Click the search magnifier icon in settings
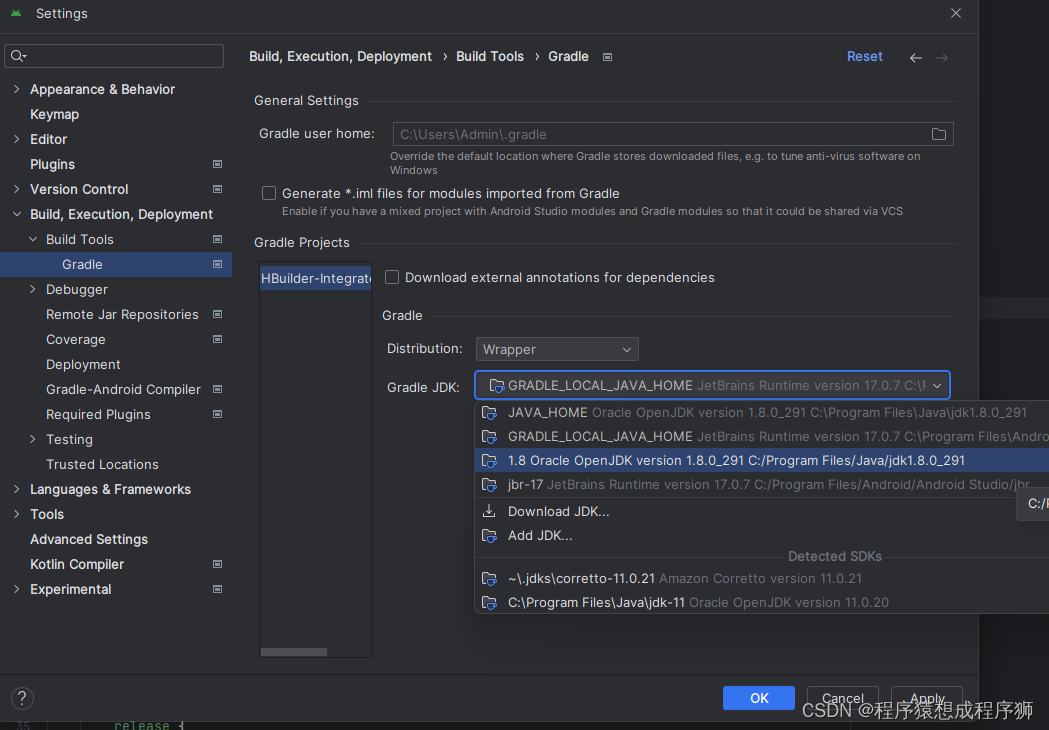 [19, 56]
